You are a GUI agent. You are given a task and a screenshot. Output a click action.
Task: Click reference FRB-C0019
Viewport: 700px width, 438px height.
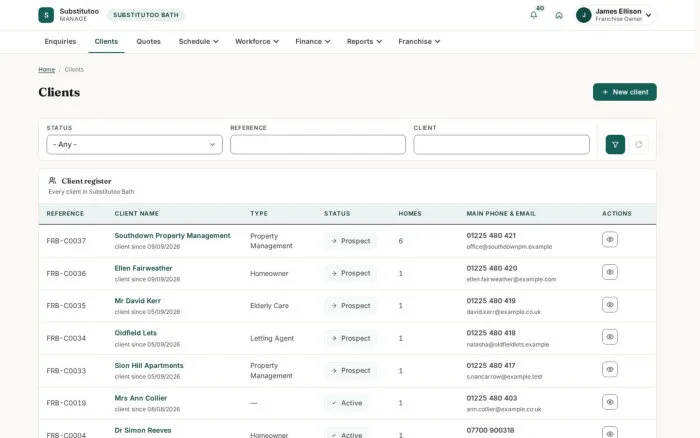point(66,403)
